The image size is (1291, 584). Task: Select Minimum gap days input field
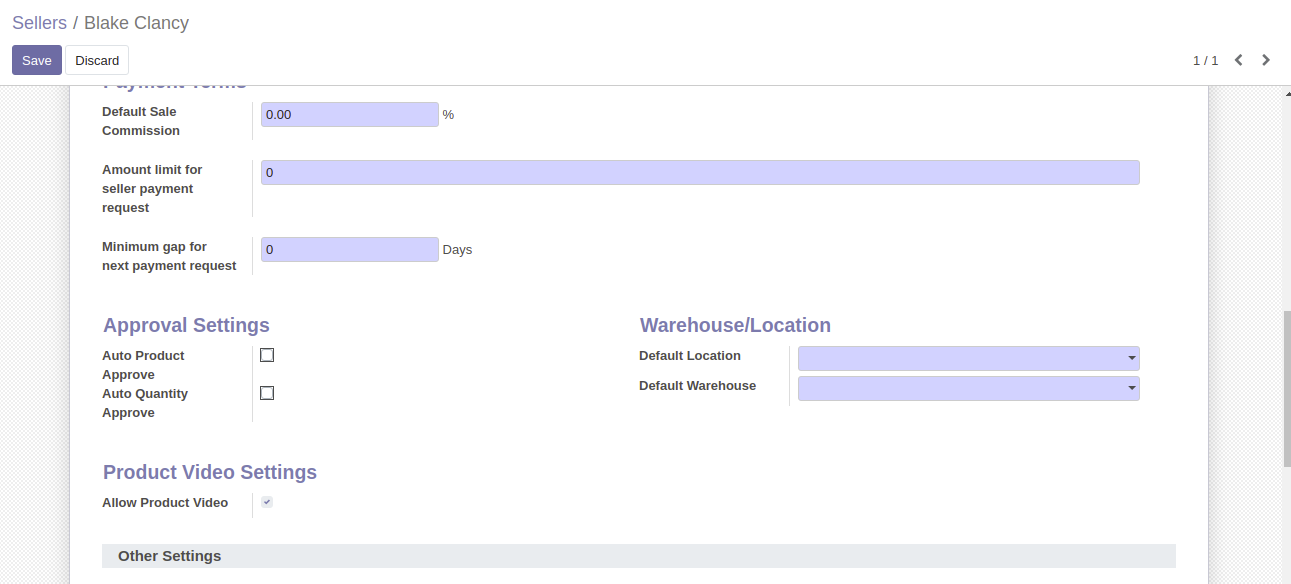(349, 250)
